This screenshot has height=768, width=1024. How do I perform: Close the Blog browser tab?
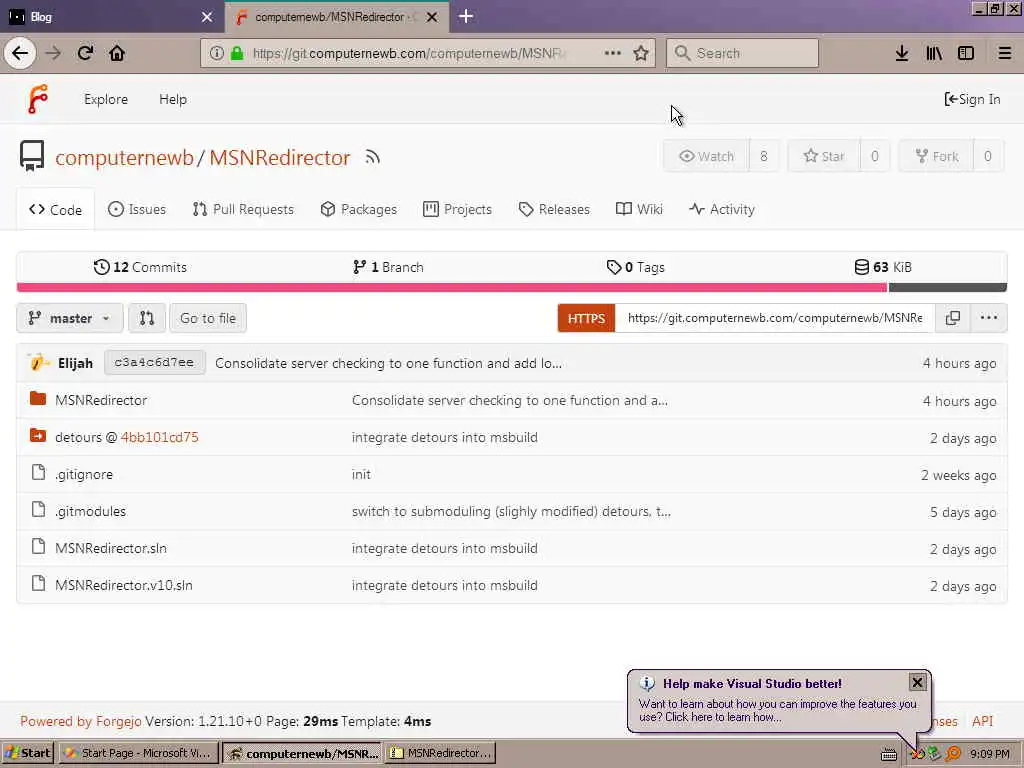tap(207, 17)
